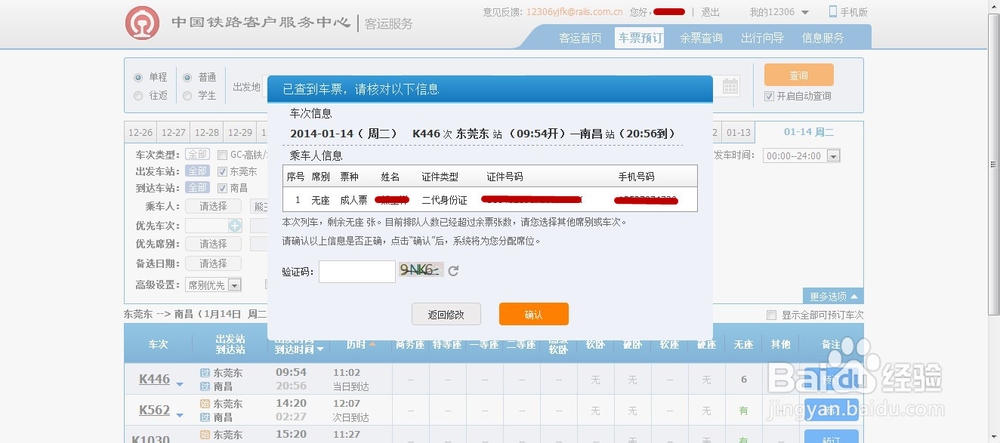Click the 预订 button for K1030
This screenshot has width=1000, height=443.
(832, 437)
